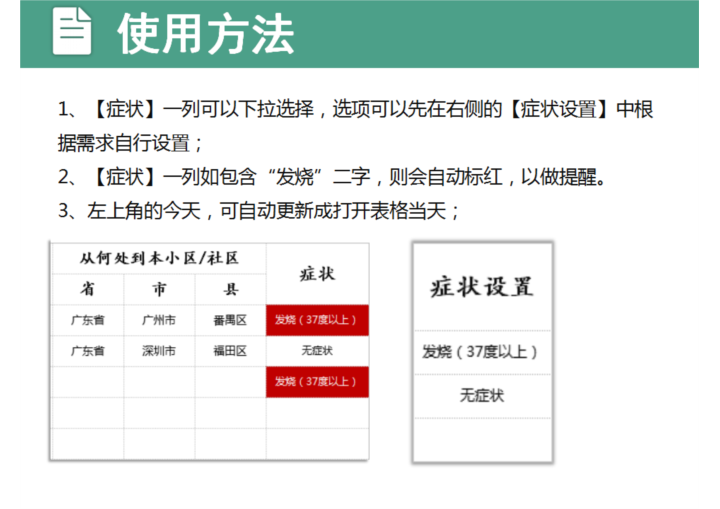Open the red 发烧 symptom cell in the 番禺区 row
The height and width of the screenshot is (509, 720).
(317, 321)
